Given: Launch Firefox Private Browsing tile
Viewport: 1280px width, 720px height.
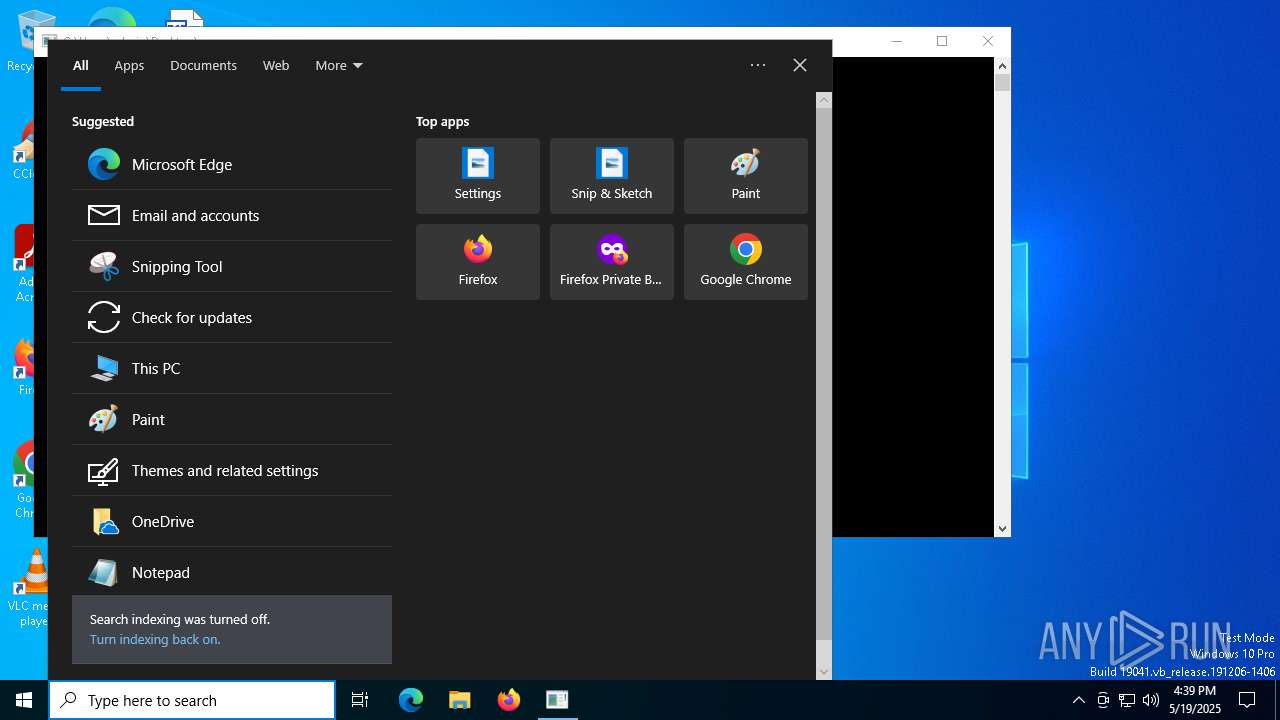Looking at the screenshot, I should 612,262.
